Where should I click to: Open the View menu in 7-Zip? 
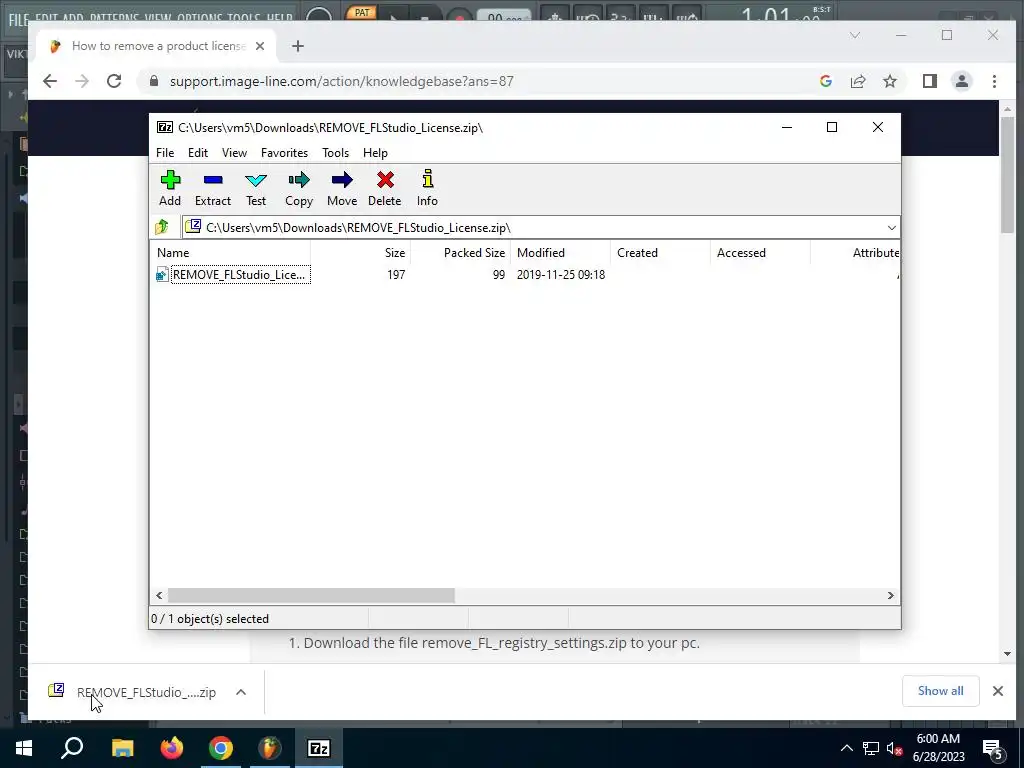[234, 153]
